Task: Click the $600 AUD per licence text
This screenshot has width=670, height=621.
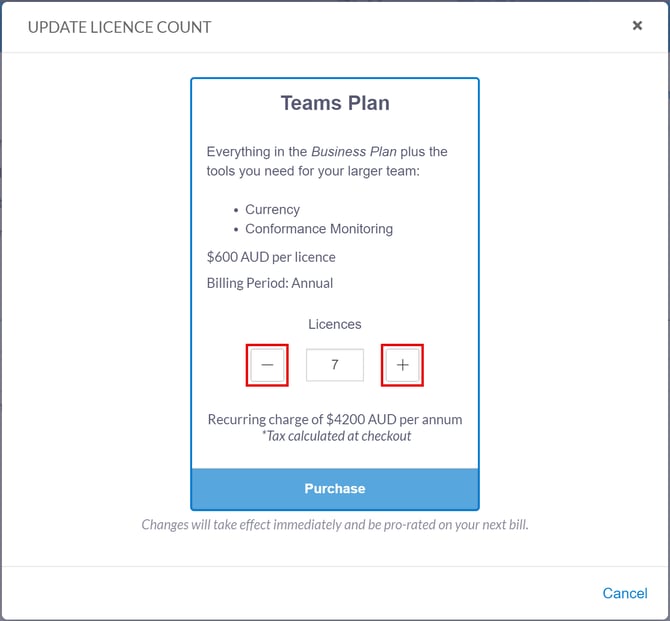Action: 271,257
